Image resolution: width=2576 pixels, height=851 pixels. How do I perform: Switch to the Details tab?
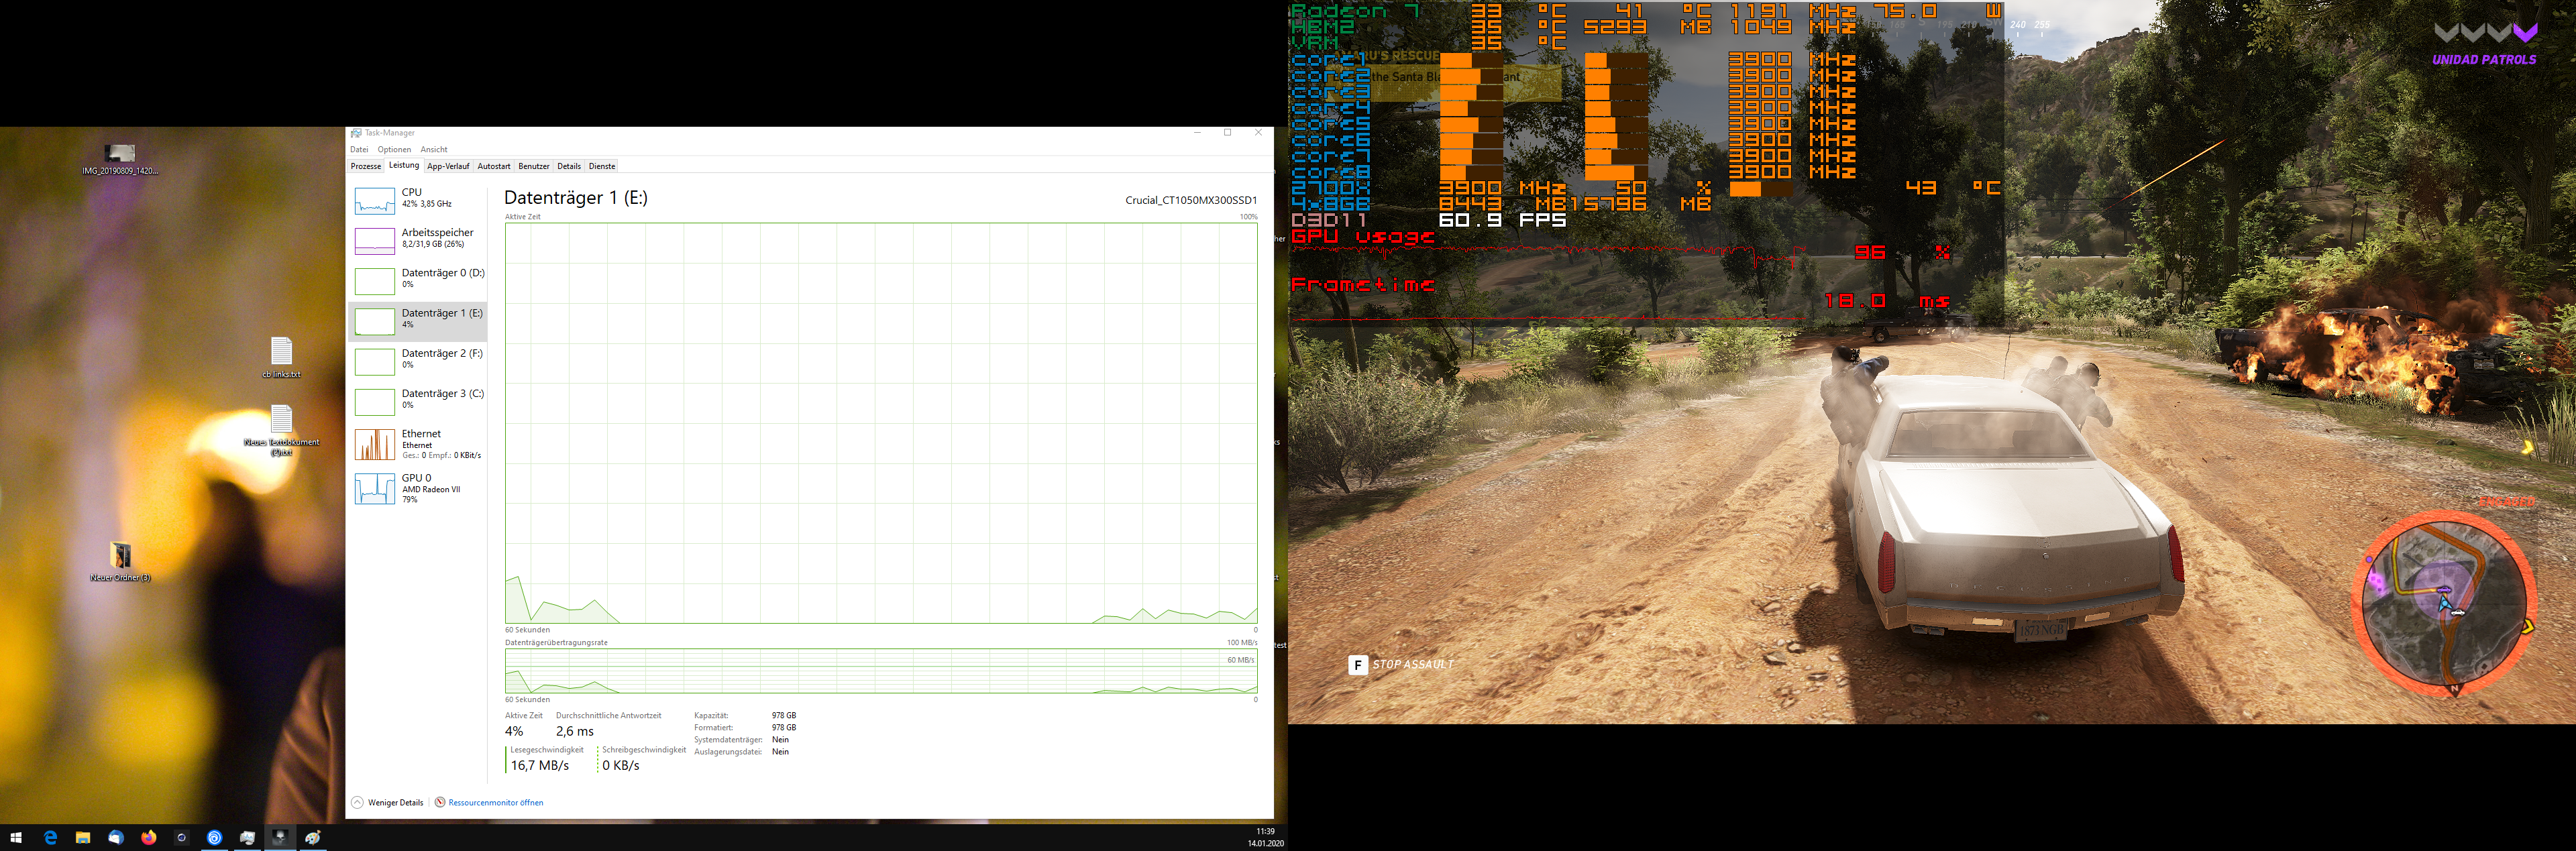[569, 166]
